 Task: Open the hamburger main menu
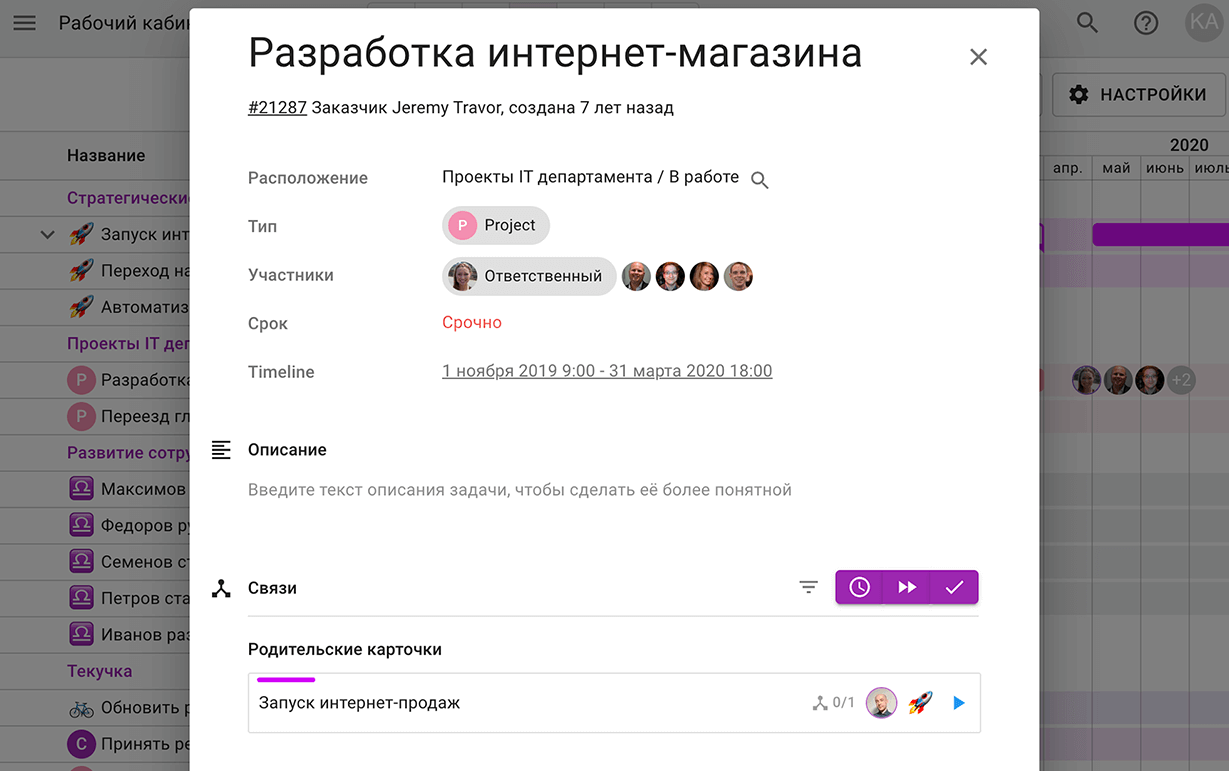coord(24,23)
